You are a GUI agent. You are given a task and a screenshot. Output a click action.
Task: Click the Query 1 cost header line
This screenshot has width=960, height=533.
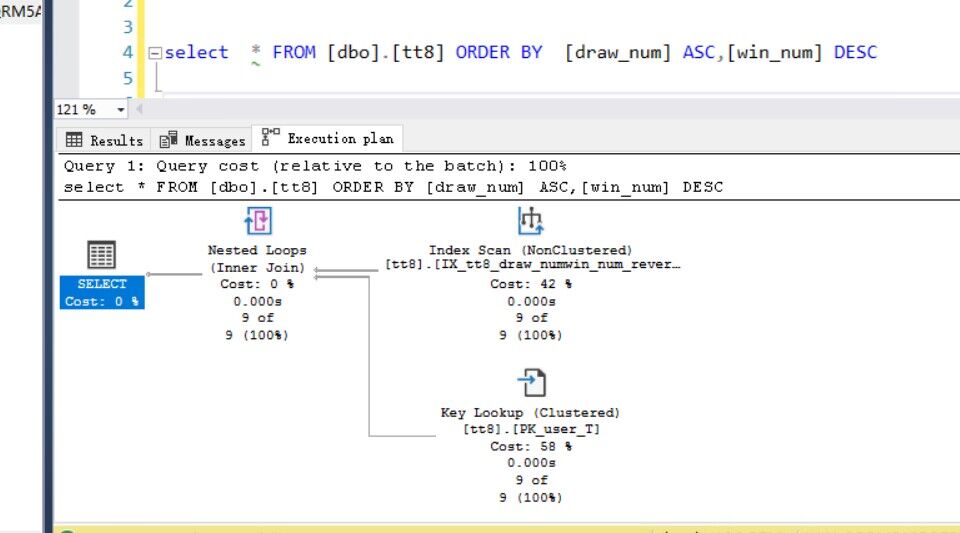[315, 166]
